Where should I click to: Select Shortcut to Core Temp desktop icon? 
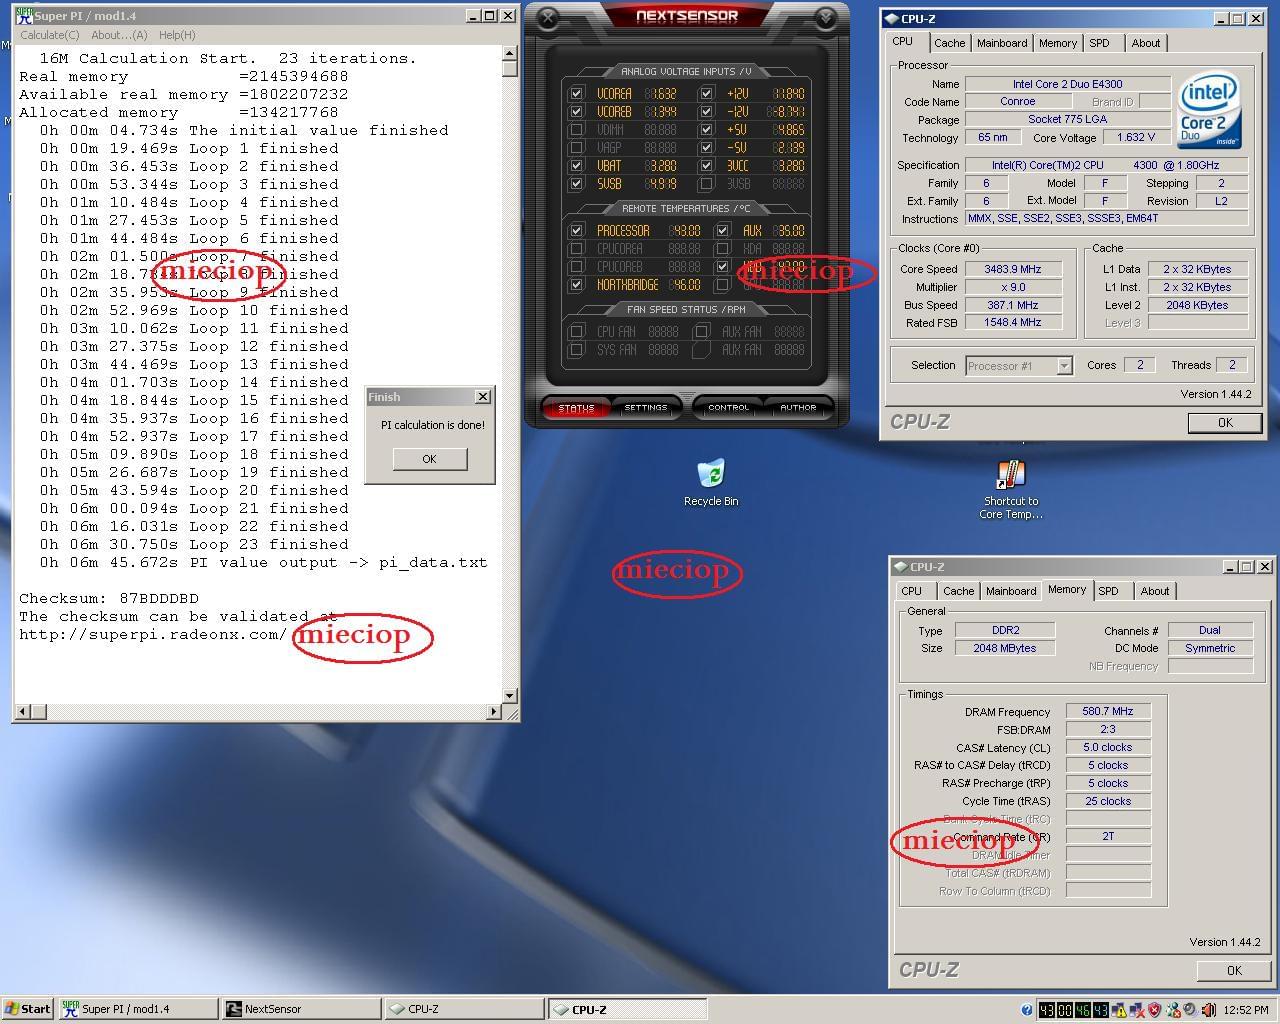pos(1011,489)
